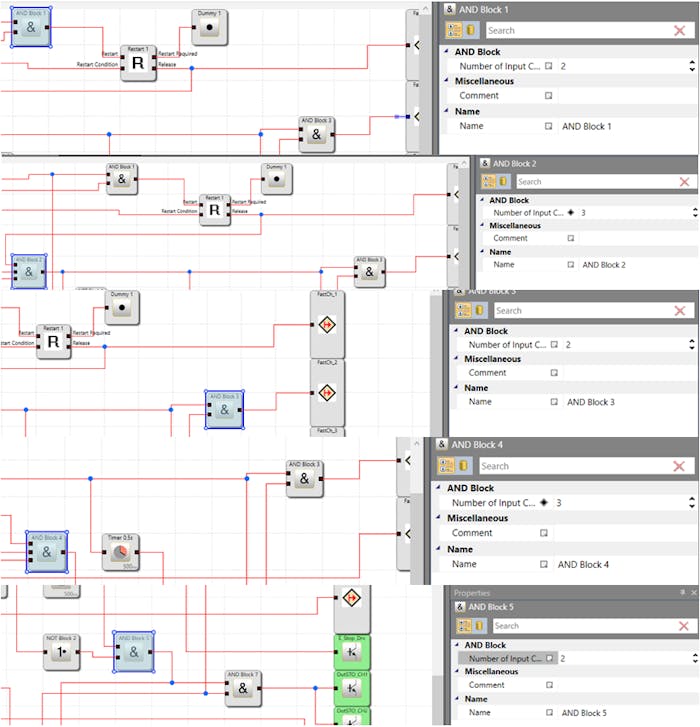This screenshot has height=727, width=700.
Task: Click Name value 'AND Block 5' in properties
Action: click(584, 713)
